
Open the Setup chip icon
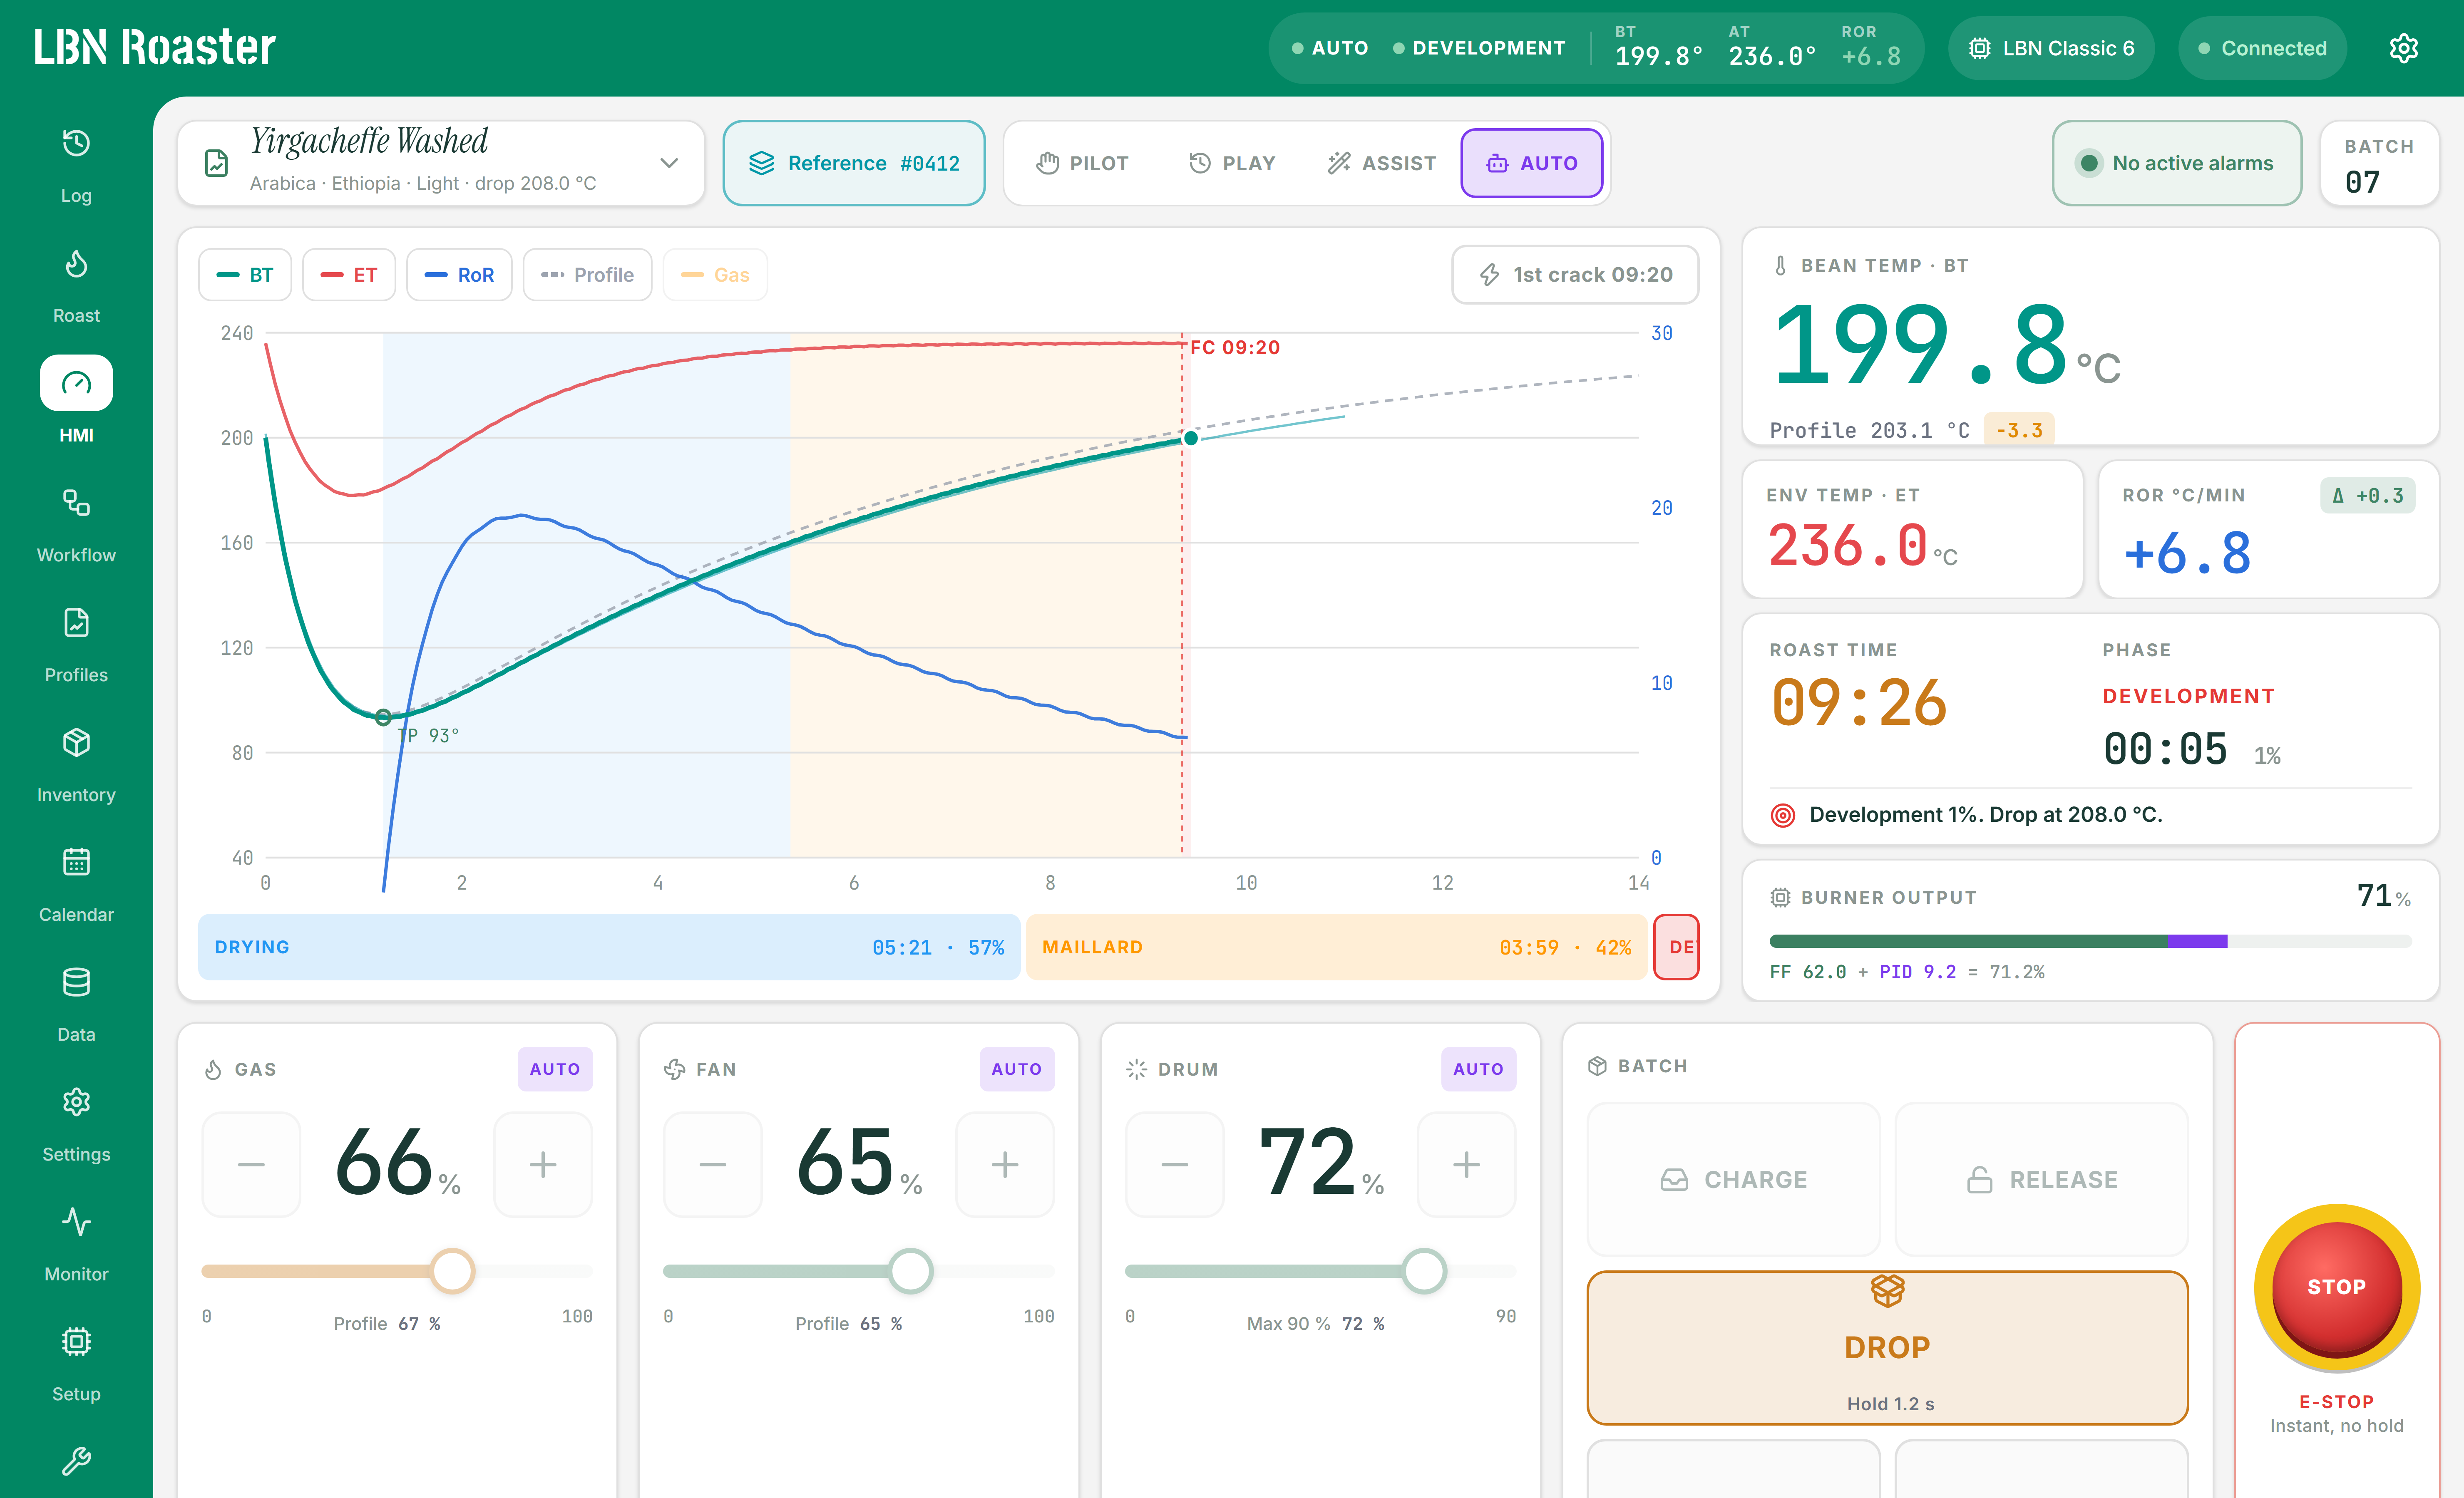76,1341
